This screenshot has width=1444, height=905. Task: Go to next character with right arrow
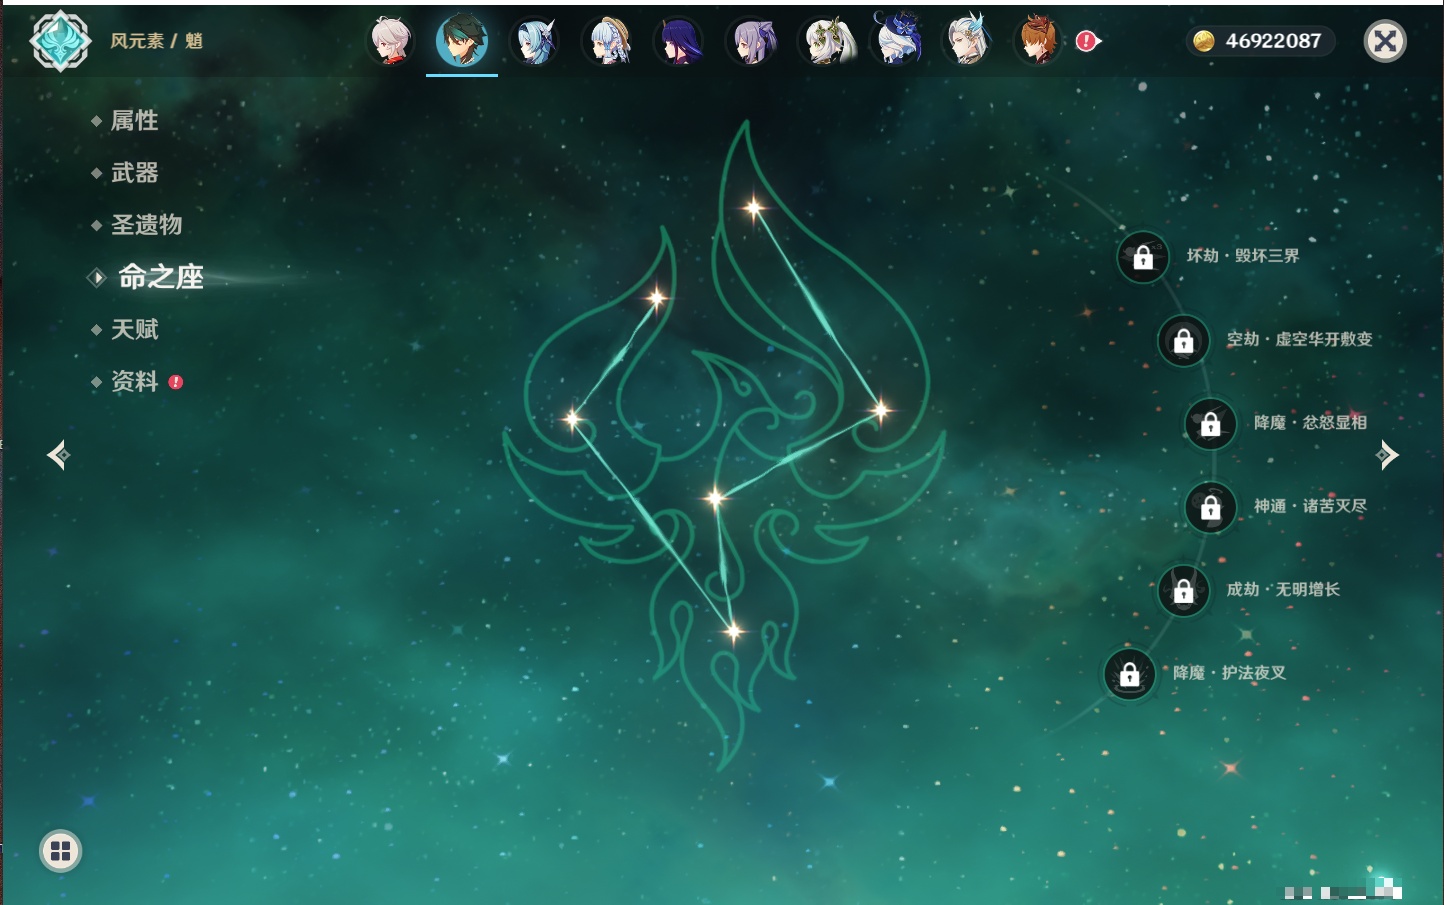pyautogui.click(x=1386, y=455)
